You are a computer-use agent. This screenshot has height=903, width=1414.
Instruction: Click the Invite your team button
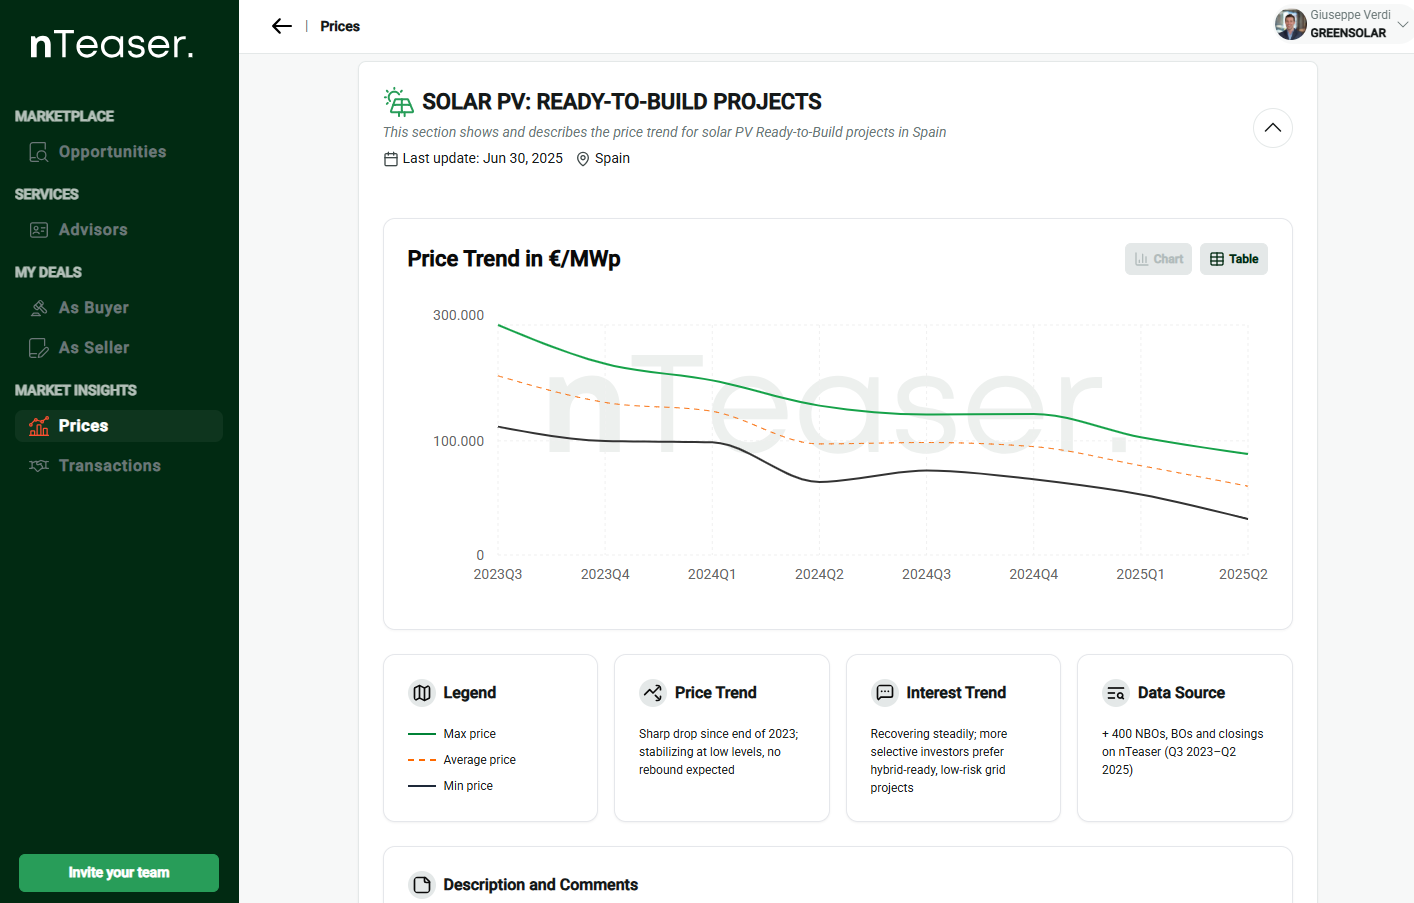(x=119, y=873)
